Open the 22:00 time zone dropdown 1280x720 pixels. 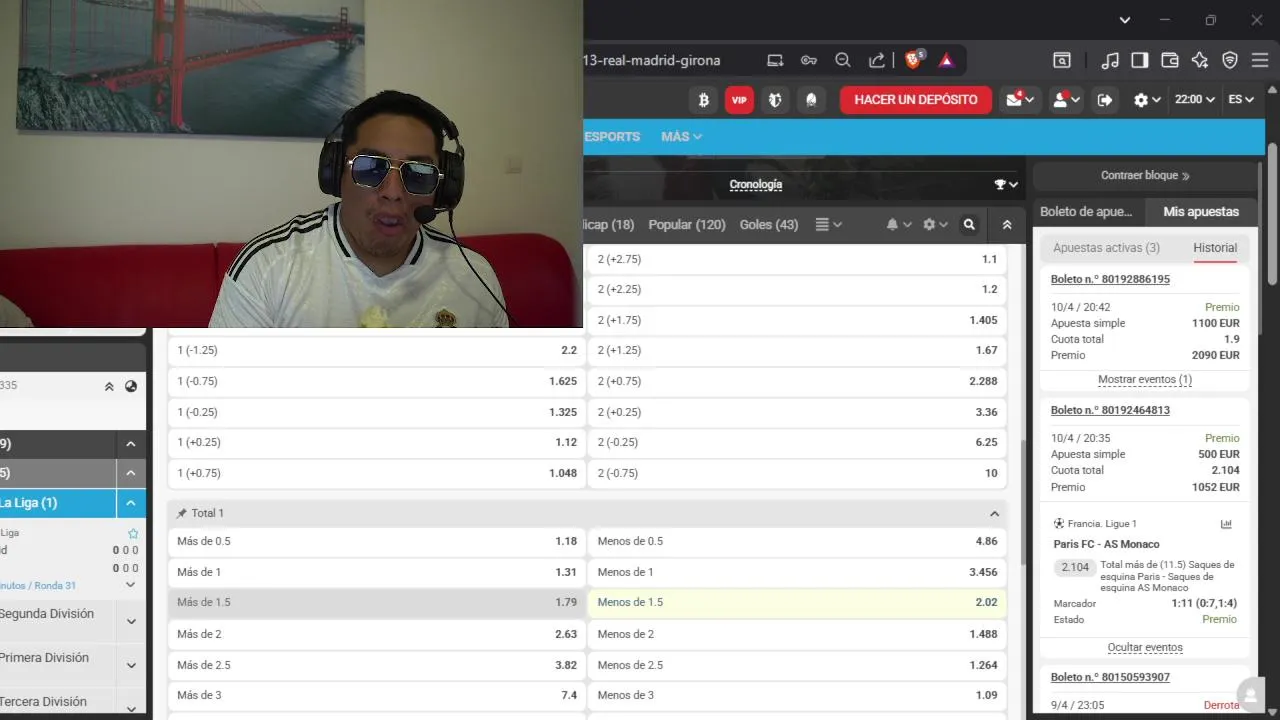[1194, 100]
